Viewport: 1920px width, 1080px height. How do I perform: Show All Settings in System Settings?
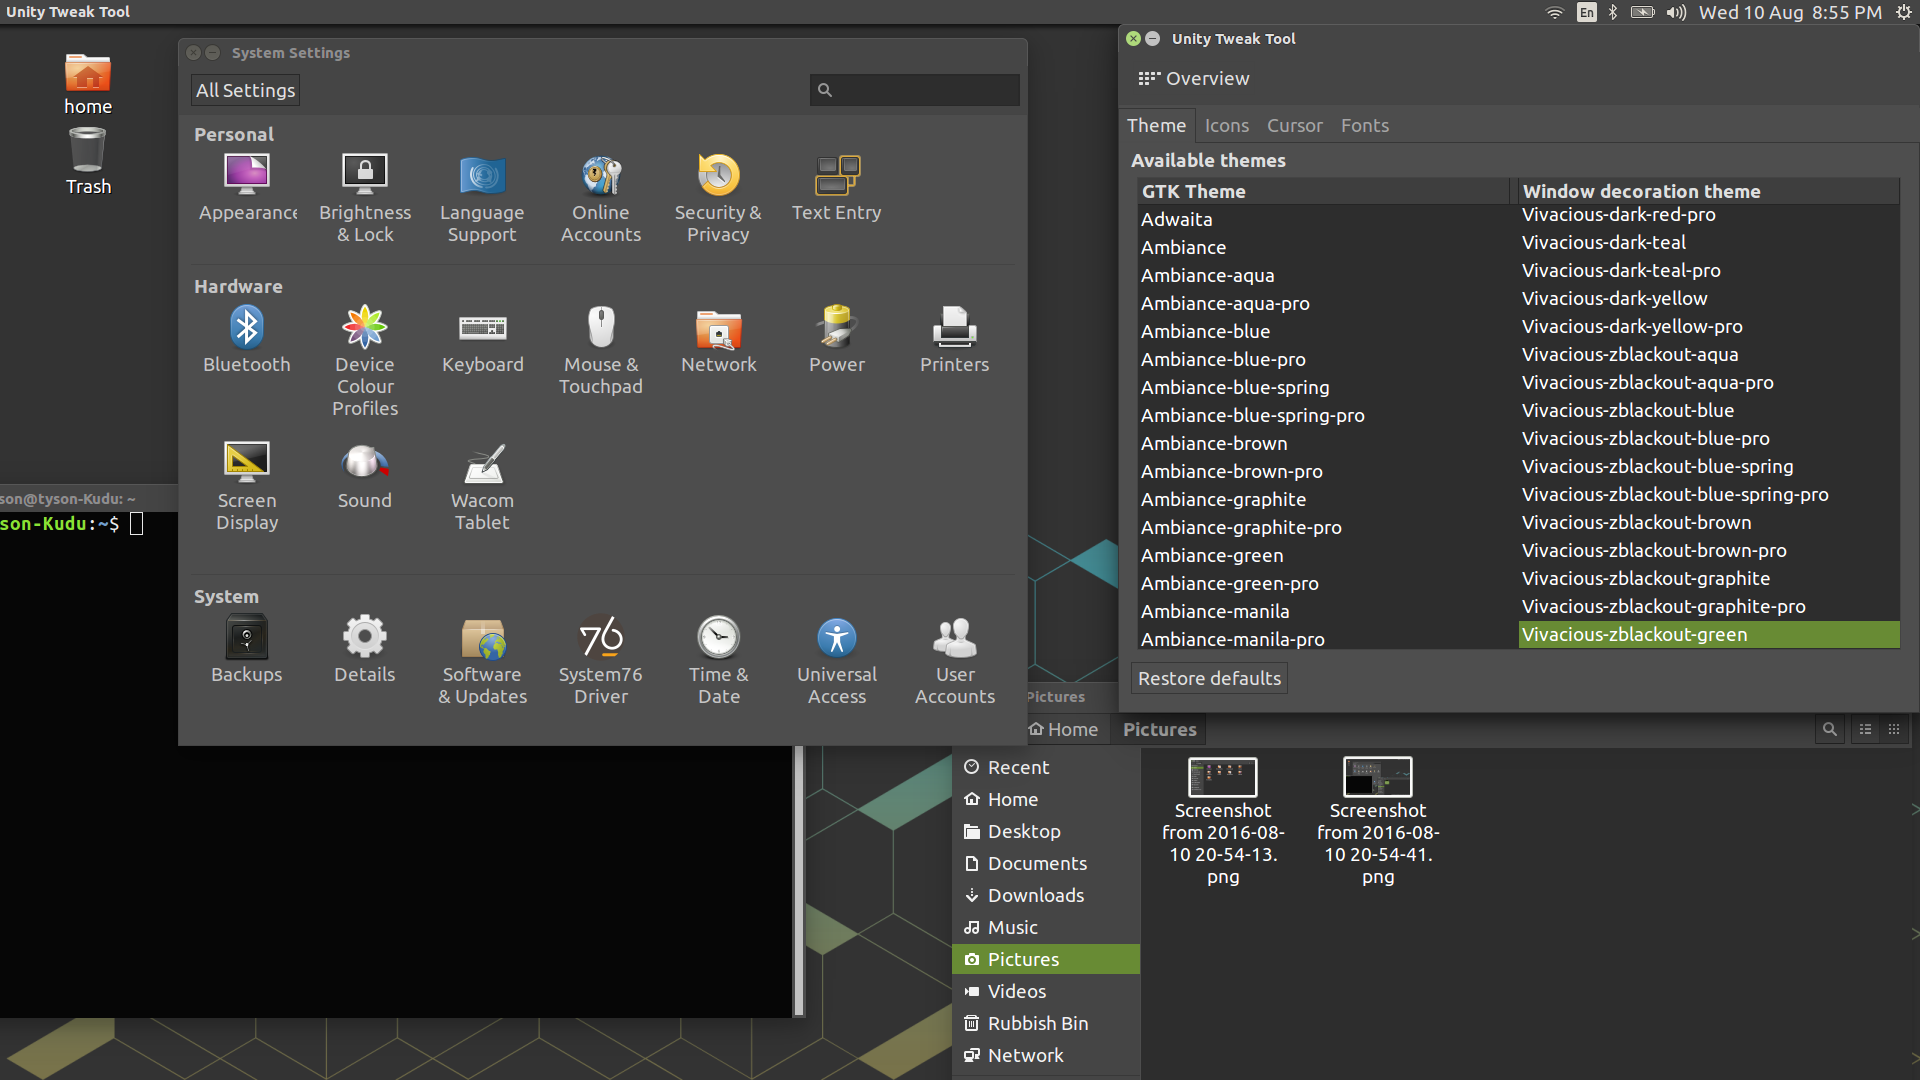pos(244,89)
